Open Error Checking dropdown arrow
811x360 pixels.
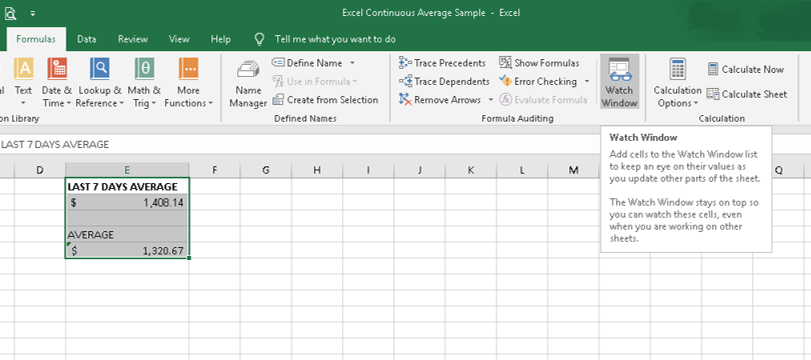click(587, 81)
